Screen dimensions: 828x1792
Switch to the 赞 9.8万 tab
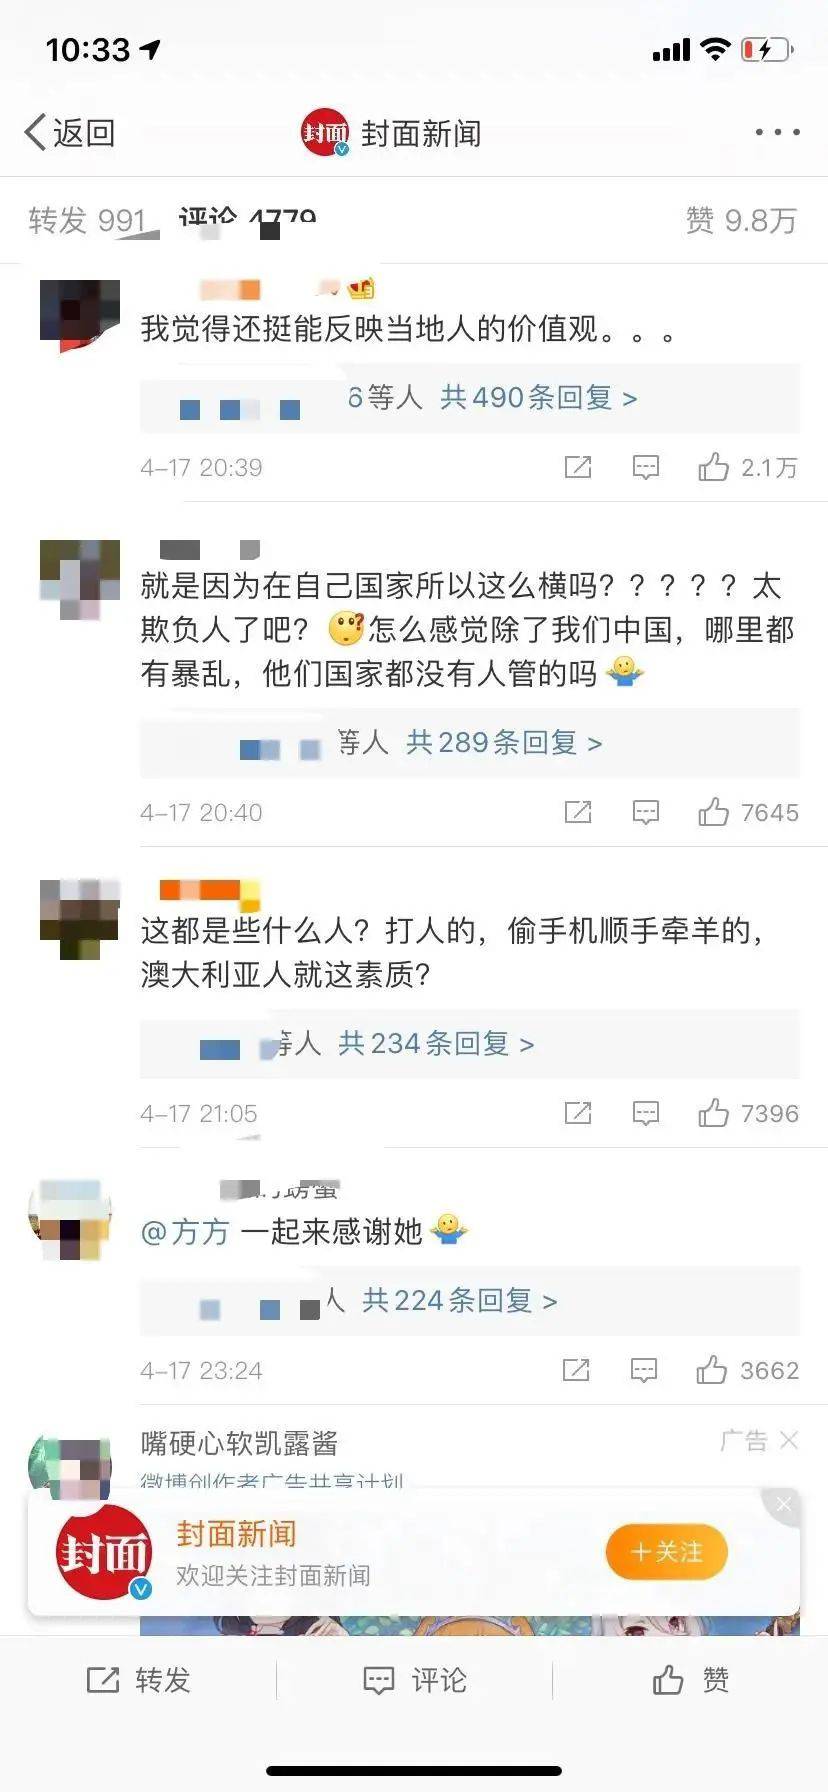pos(741,220)
